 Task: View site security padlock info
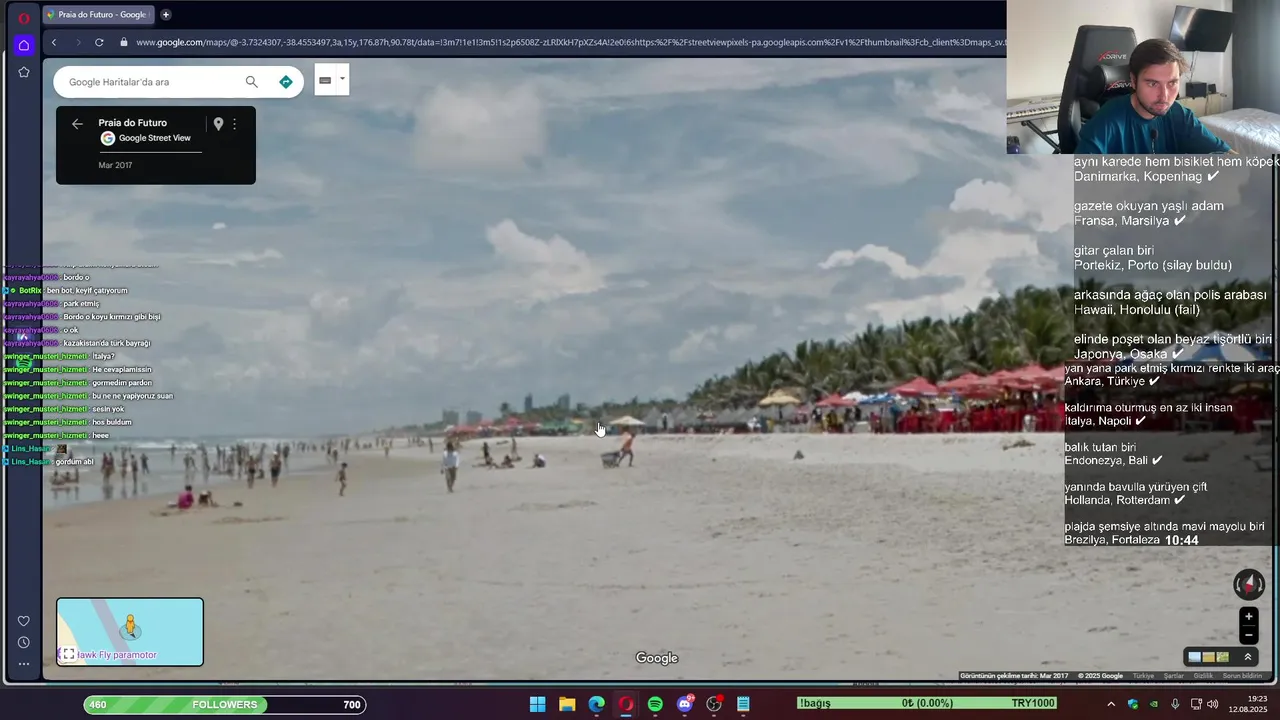[124, 42]
